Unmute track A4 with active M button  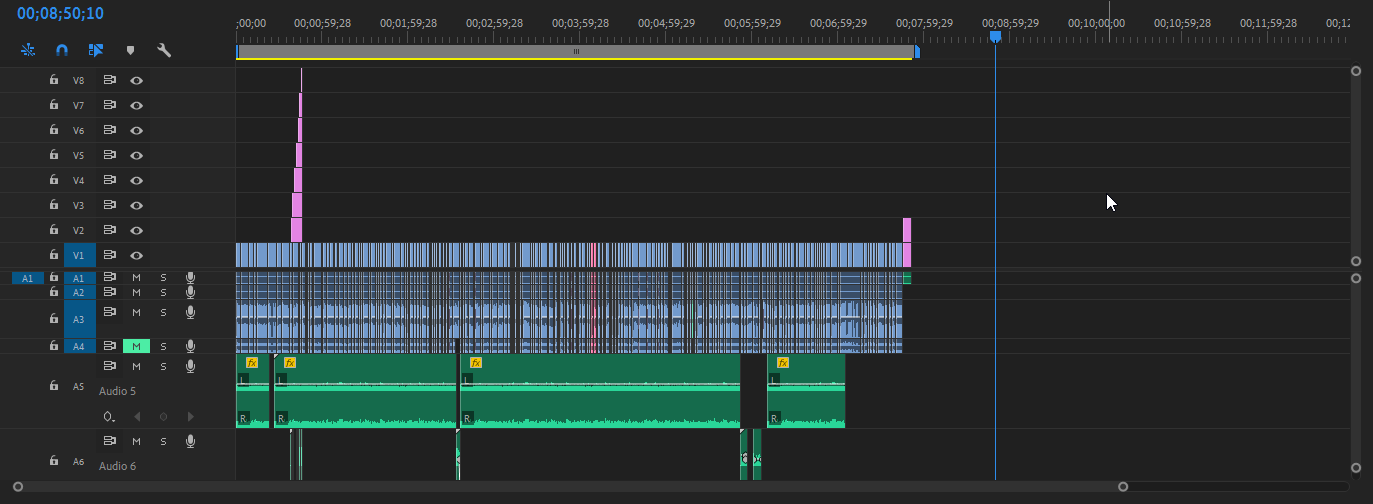point(136,346)
